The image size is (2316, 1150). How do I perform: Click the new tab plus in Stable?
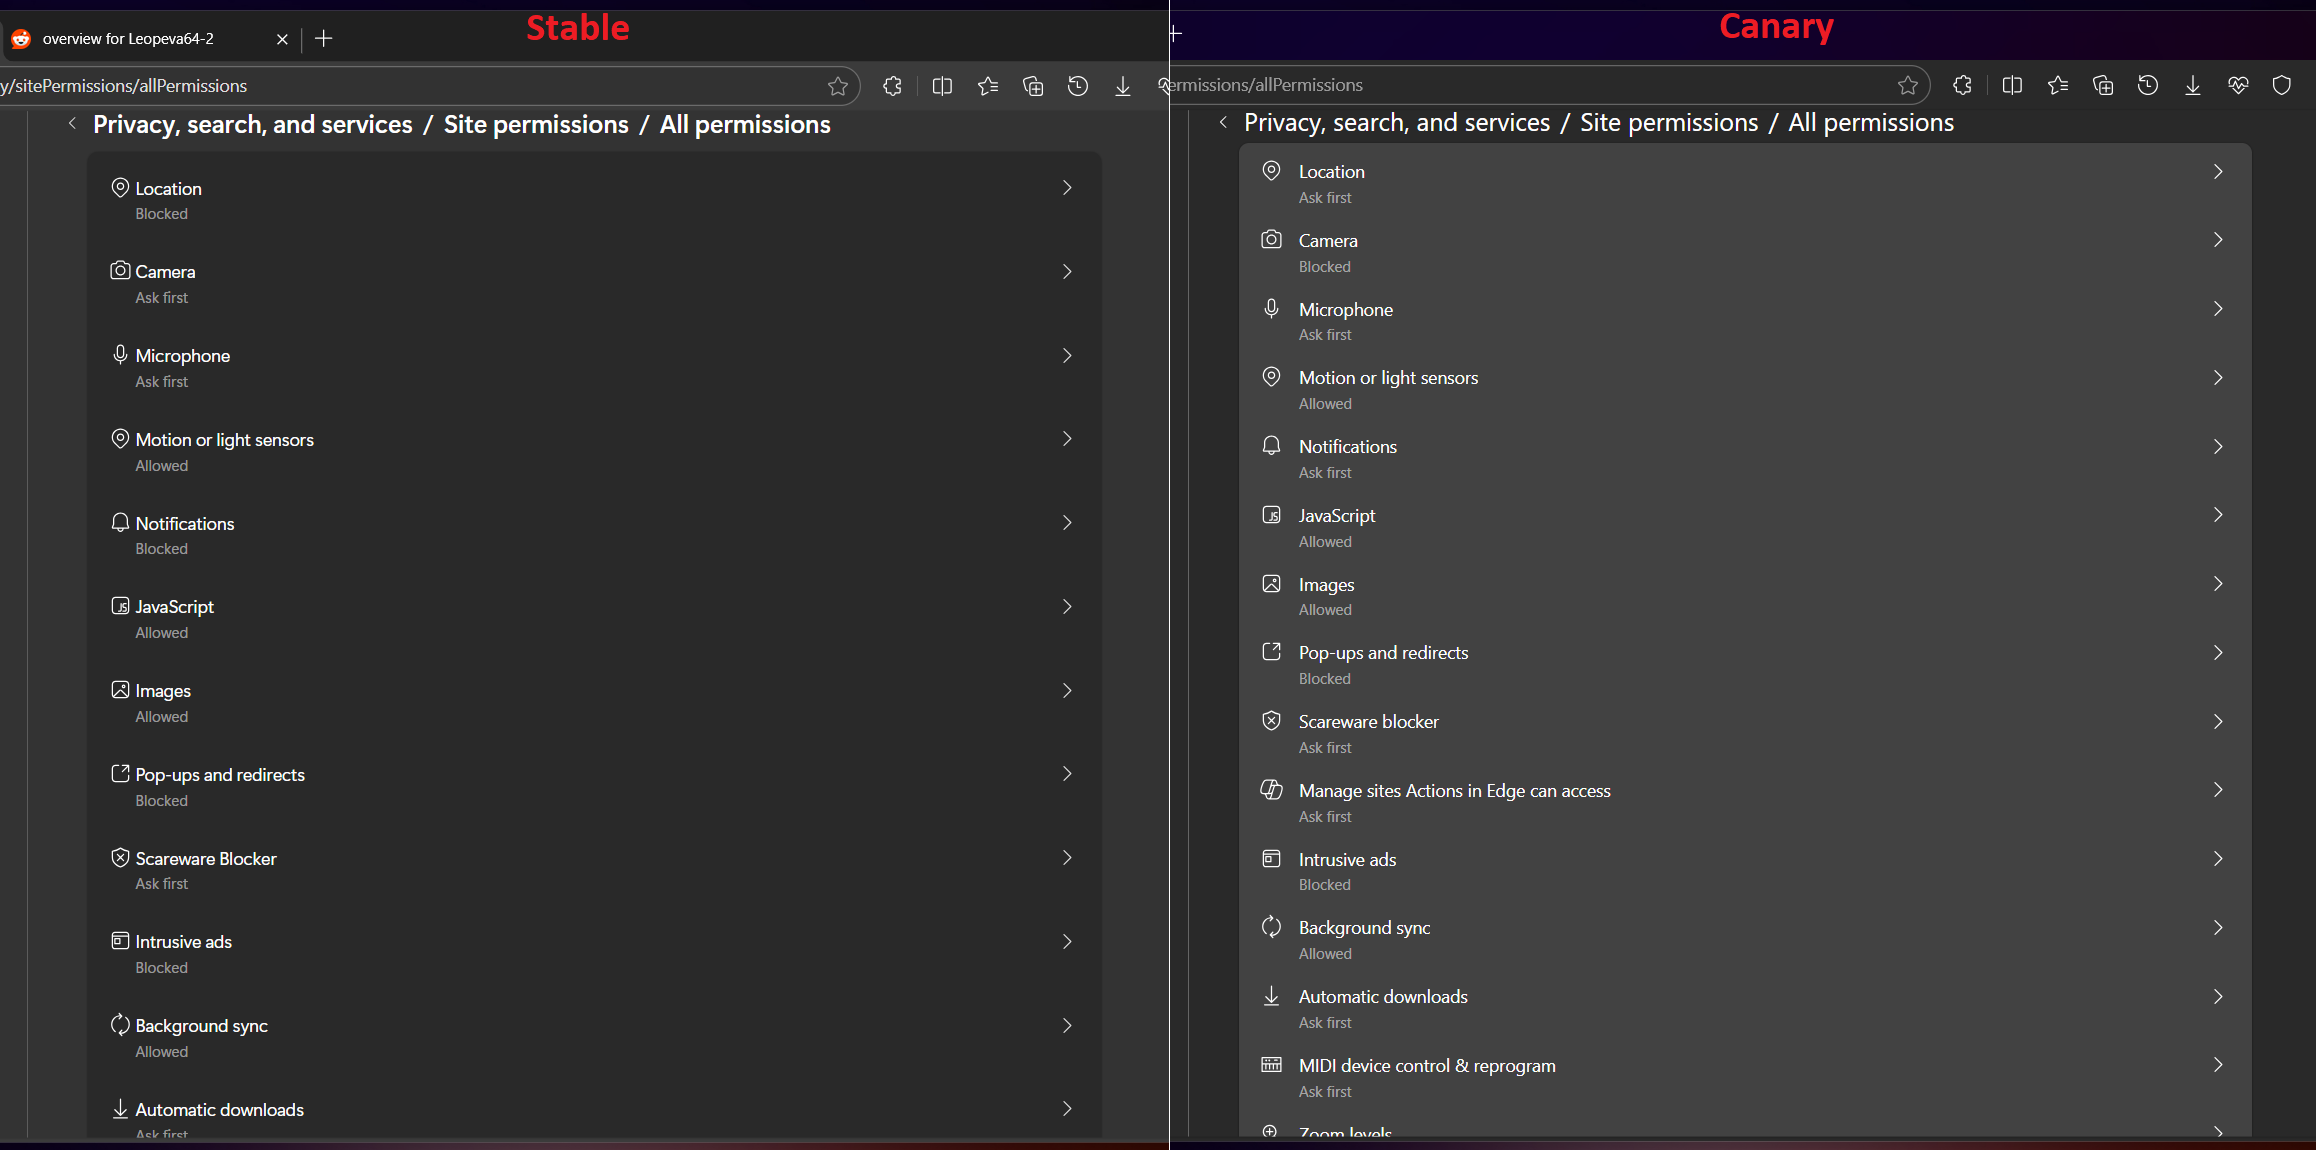pyautogui.click(x=323, y=39)
